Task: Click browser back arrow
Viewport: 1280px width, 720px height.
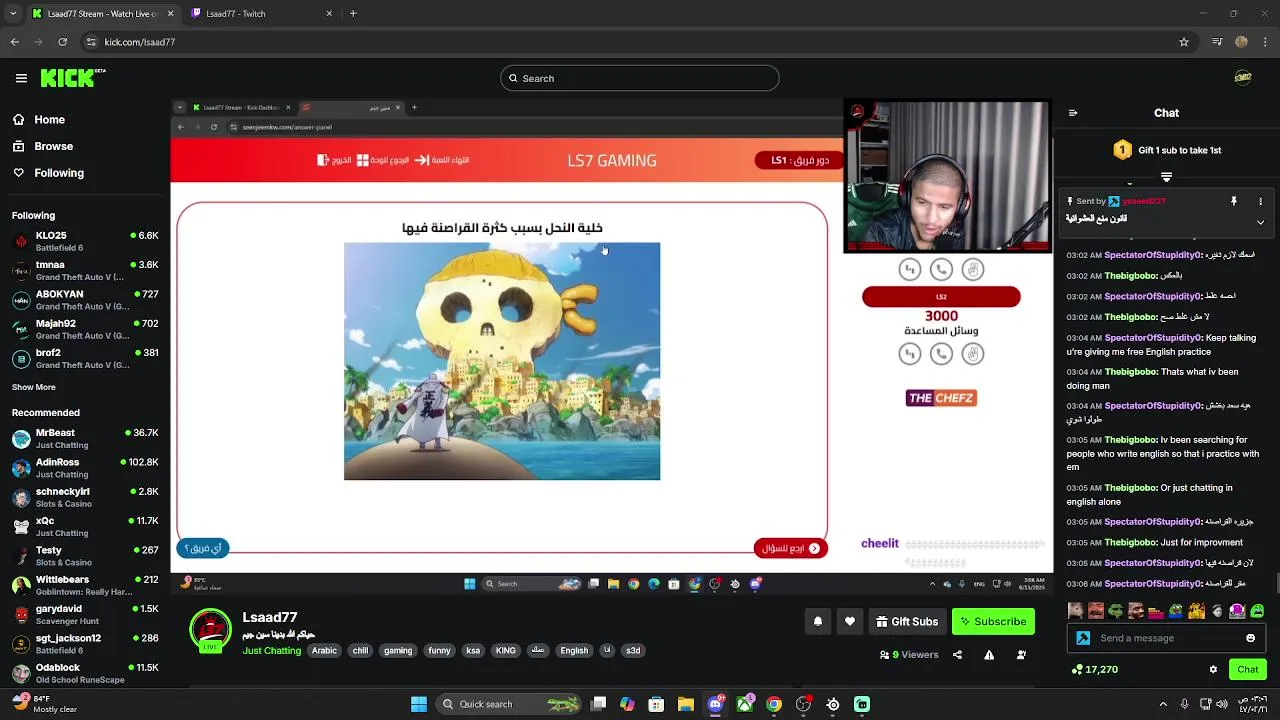Action: coord(14,42)
